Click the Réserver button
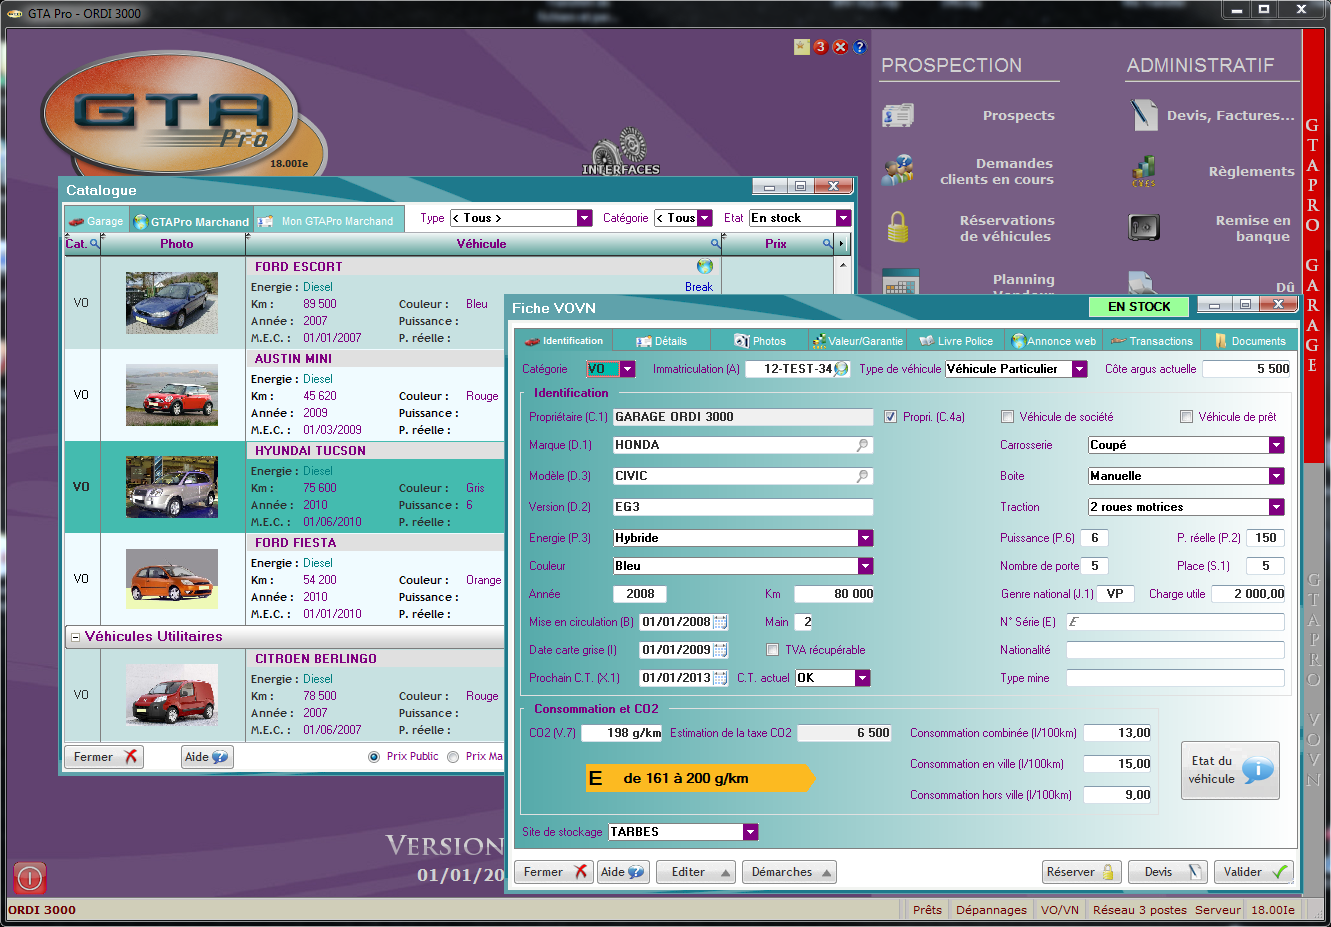Image resolution: width=1331 pixels, height=927 pixels. [1081, 872]
